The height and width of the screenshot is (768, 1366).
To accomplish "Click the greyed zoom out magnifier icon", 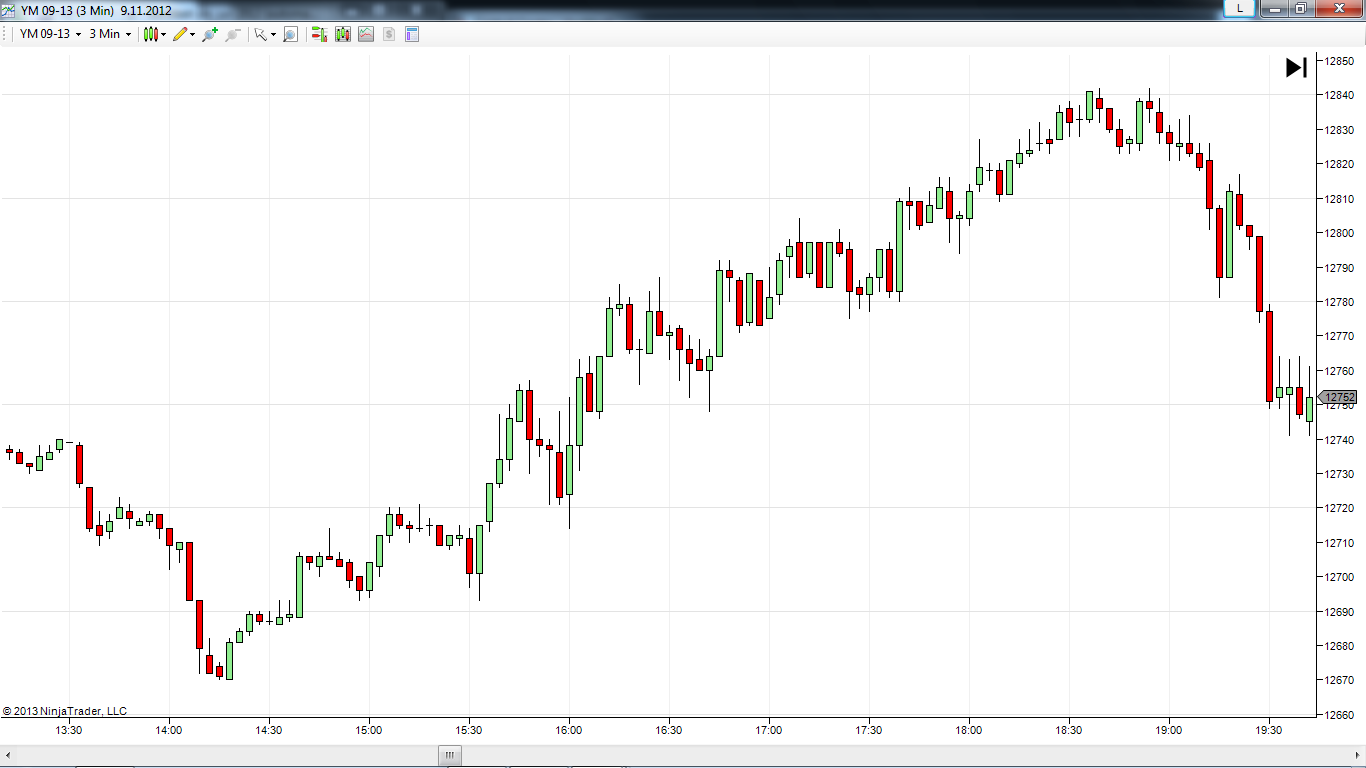I will pyautogui.click(x=233, y=34).
